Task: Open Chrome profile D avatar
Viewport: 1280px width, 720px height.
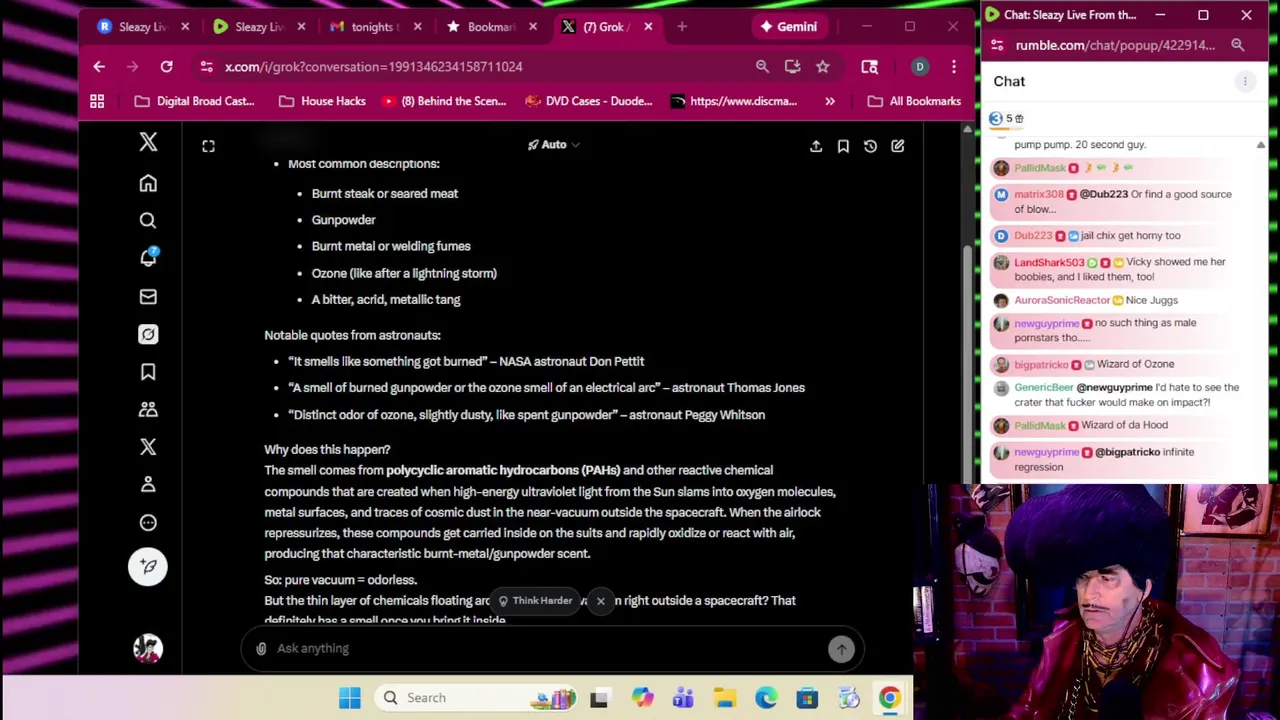Action: tap(919, 66)
